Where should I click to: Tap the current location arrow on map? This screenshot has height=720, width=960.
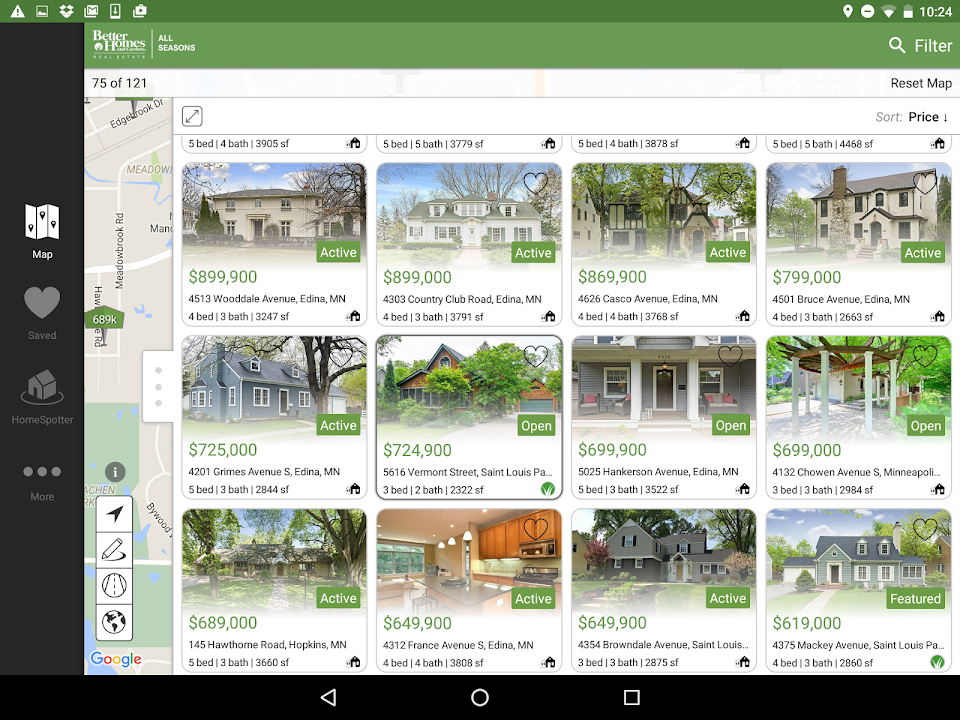click(x=115, y=514)
